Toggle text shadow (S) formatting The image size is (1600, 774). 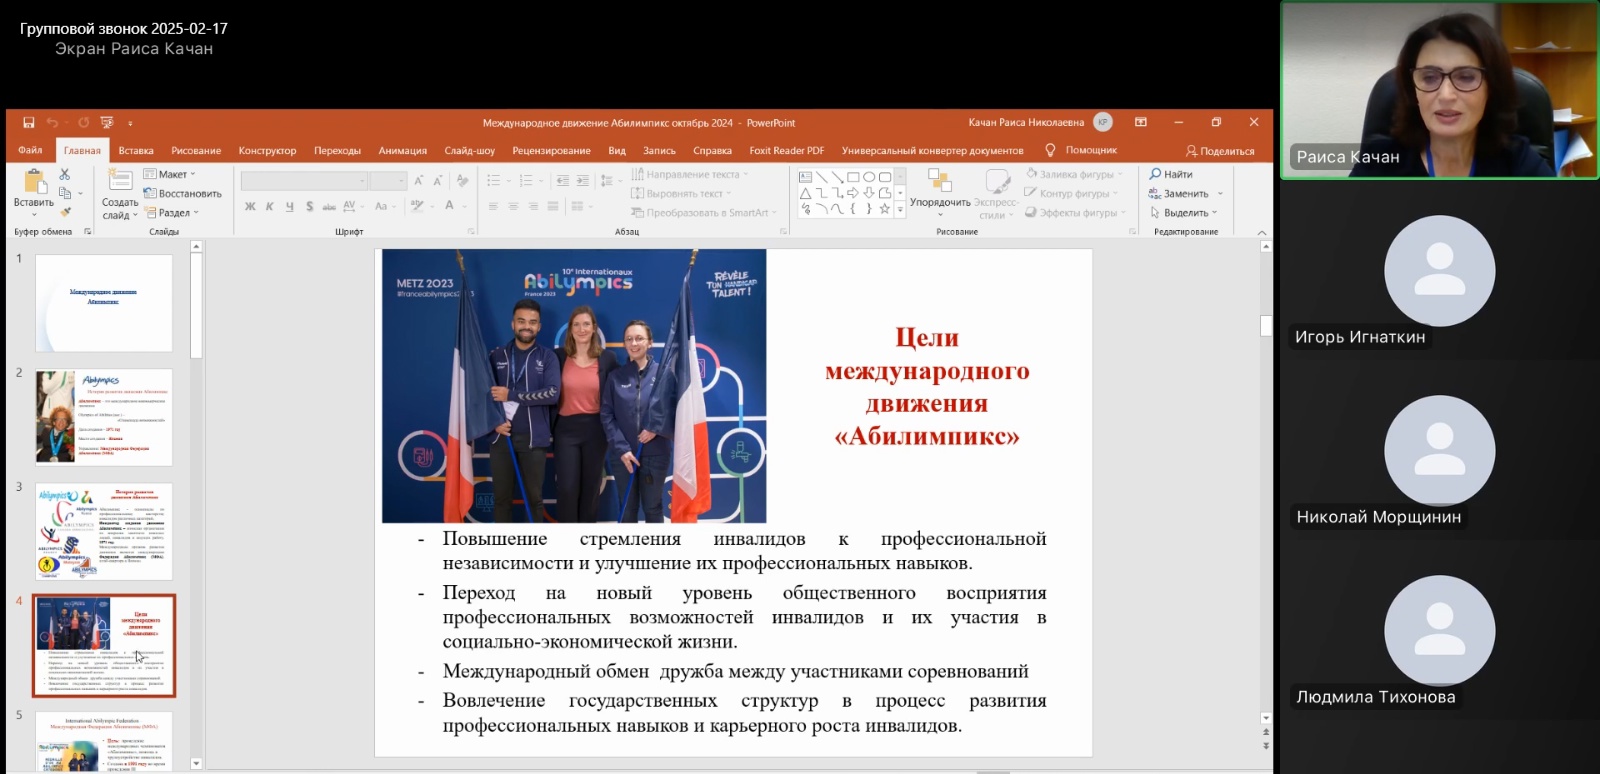click(x=310, y=206)
